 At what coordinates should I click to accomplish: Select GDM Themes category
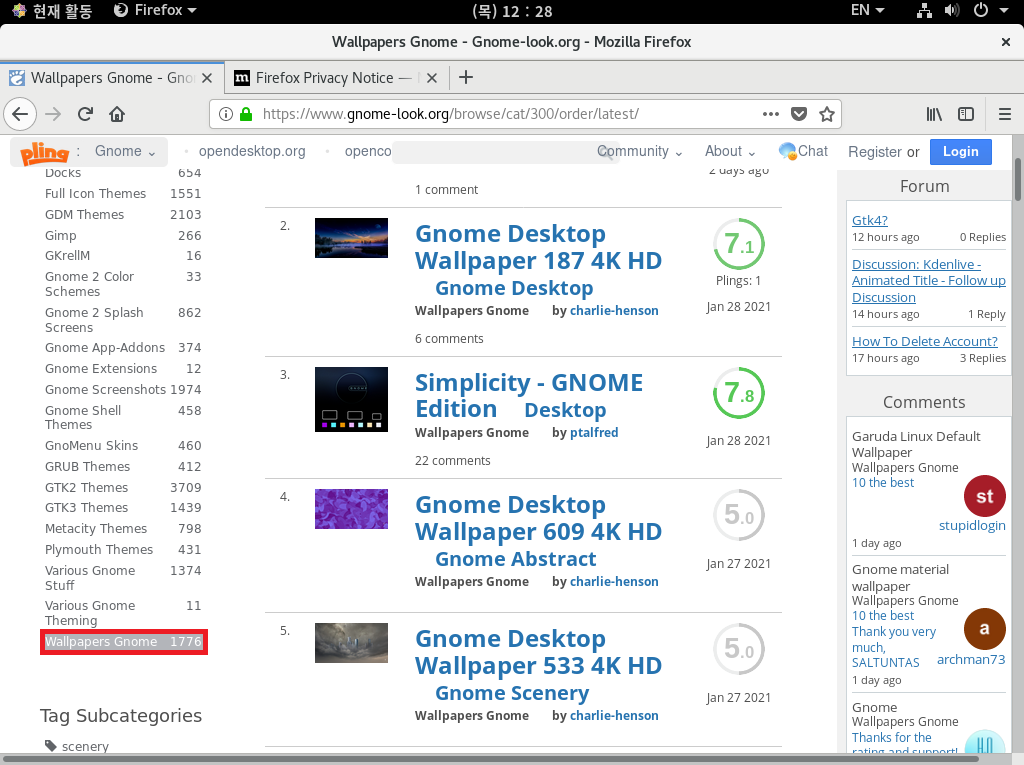coord(84,214)
